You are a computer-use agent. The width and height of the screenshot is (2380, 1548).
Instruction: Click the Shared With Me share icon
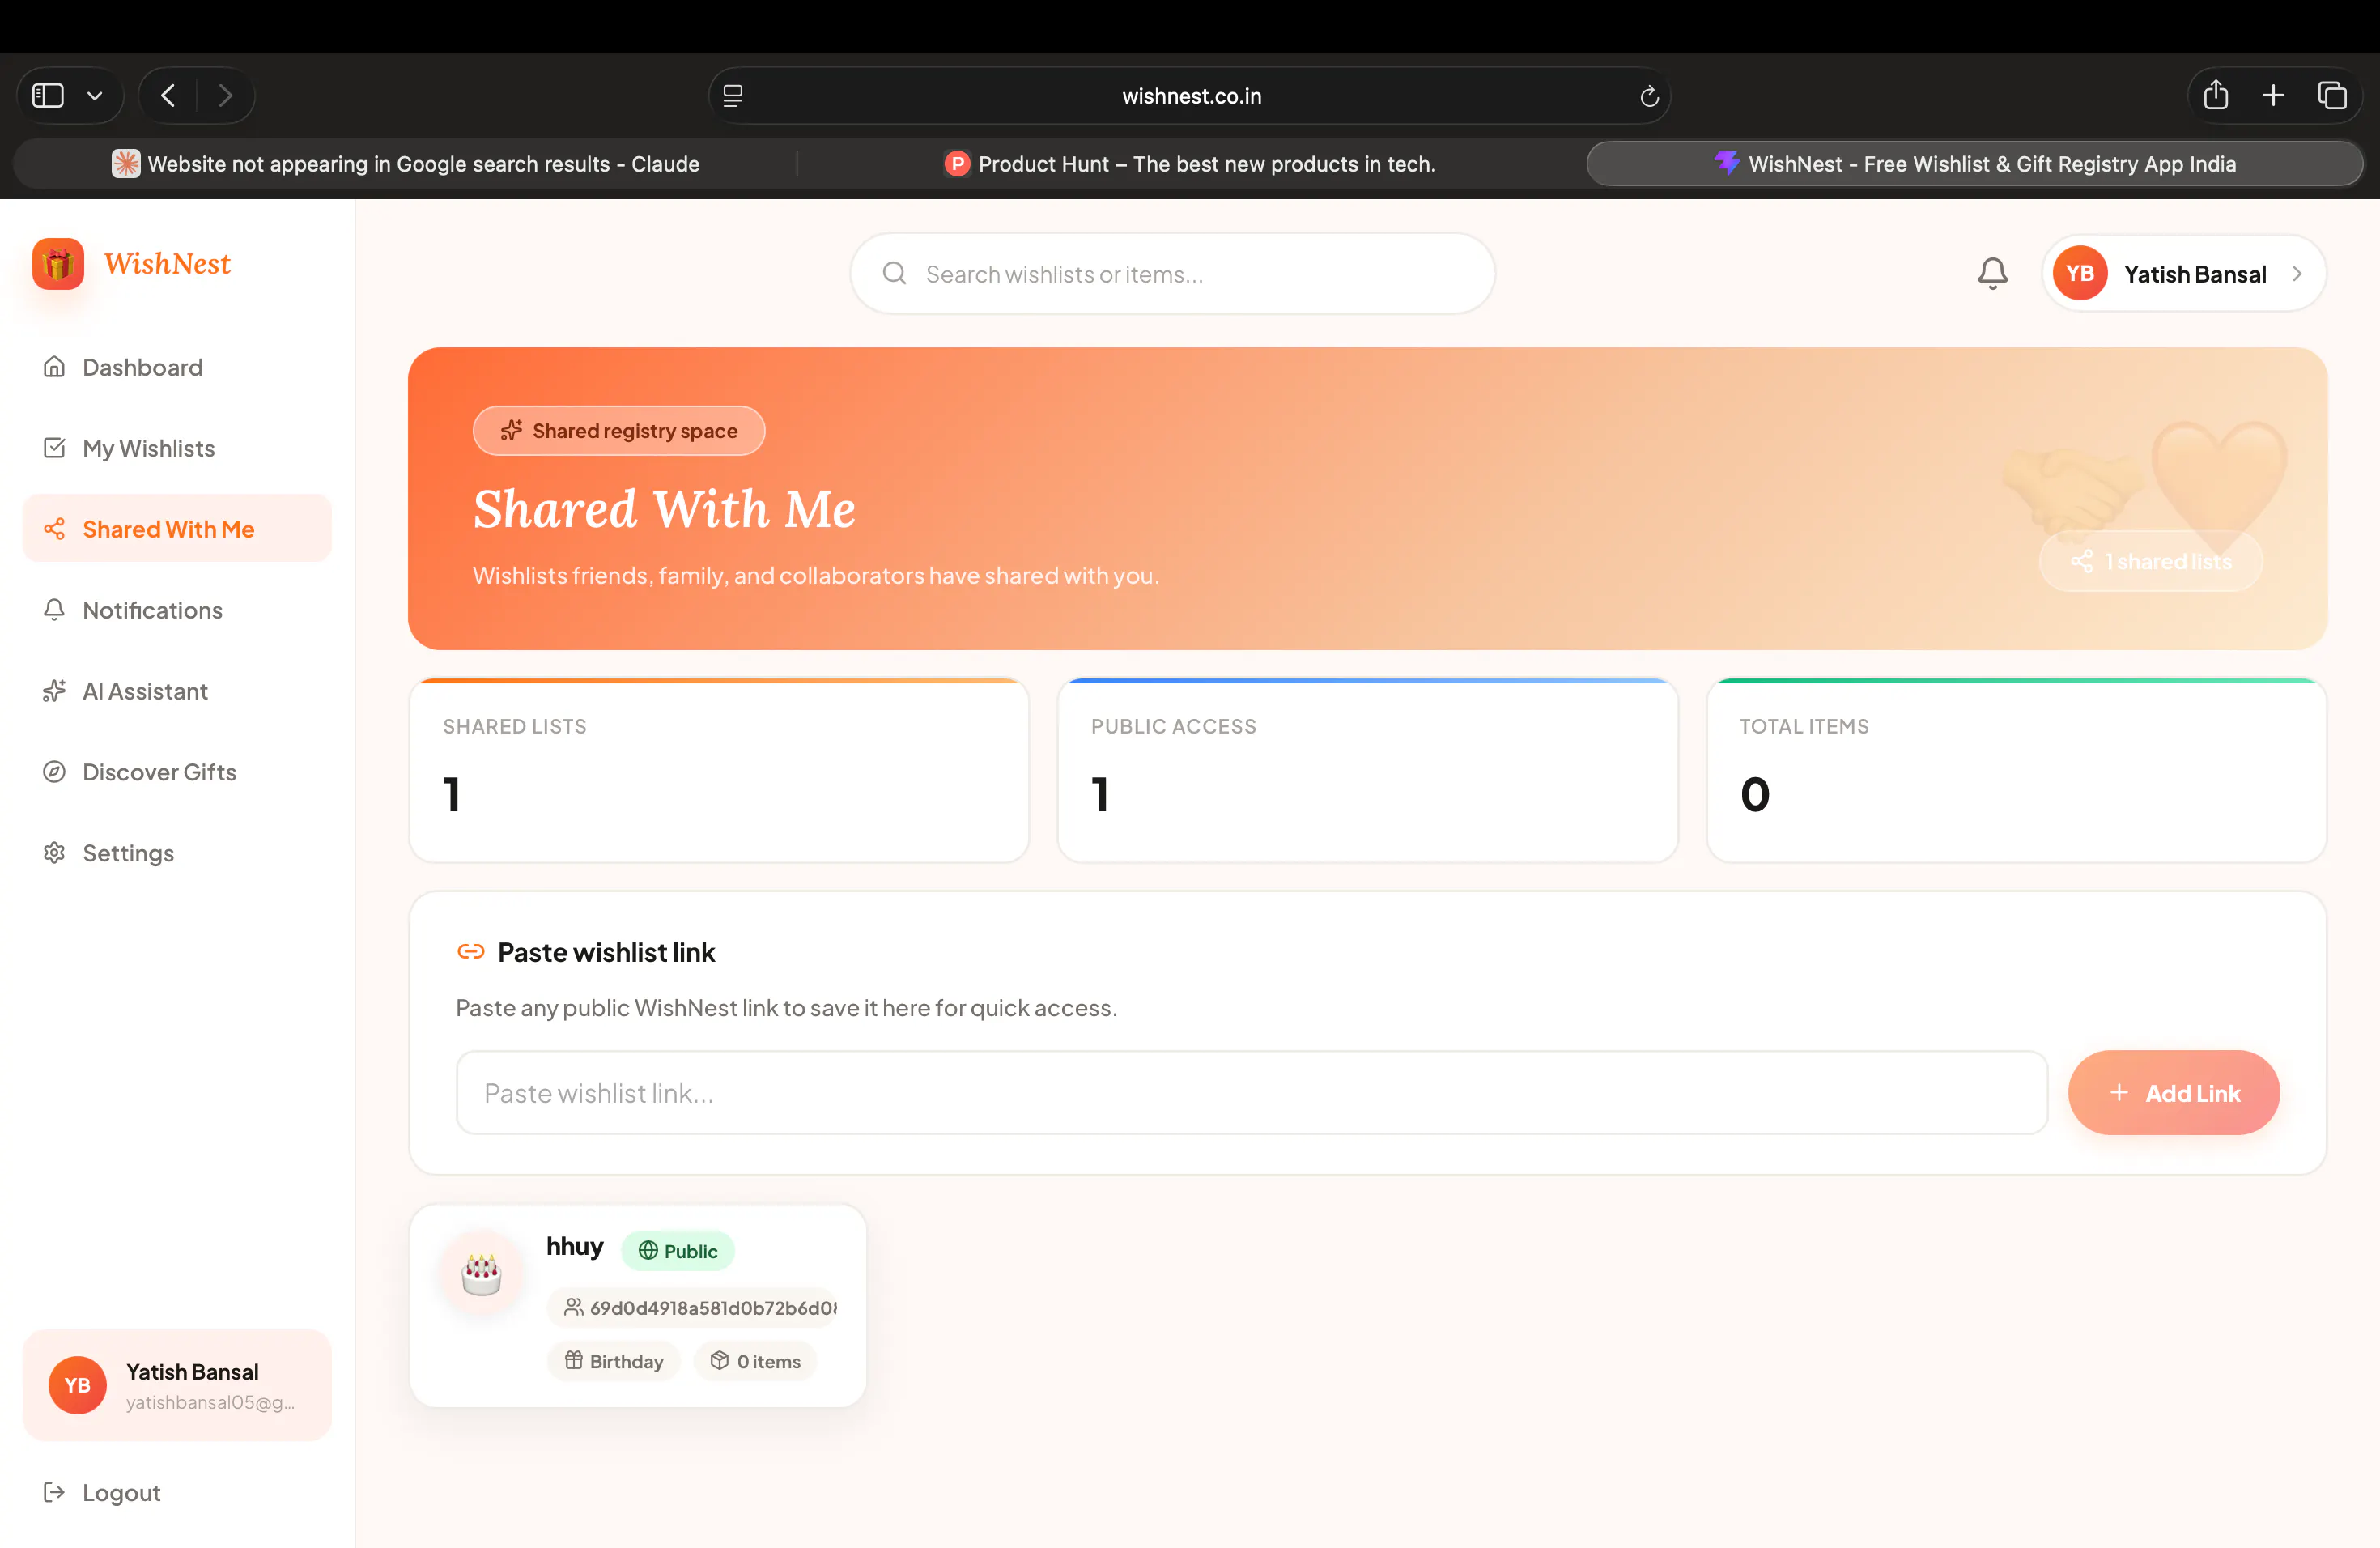54,529
